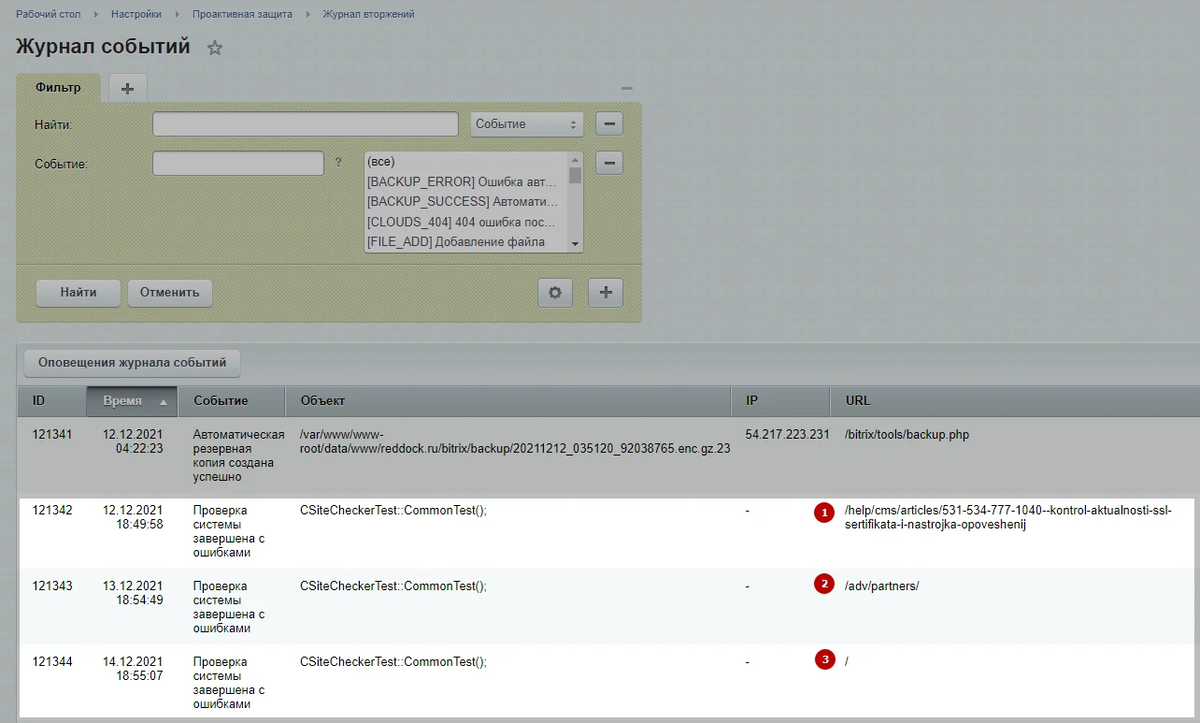Click IP address 54.217.223.231
Viewport: 1200px width, 723px height.
(788, 435)
